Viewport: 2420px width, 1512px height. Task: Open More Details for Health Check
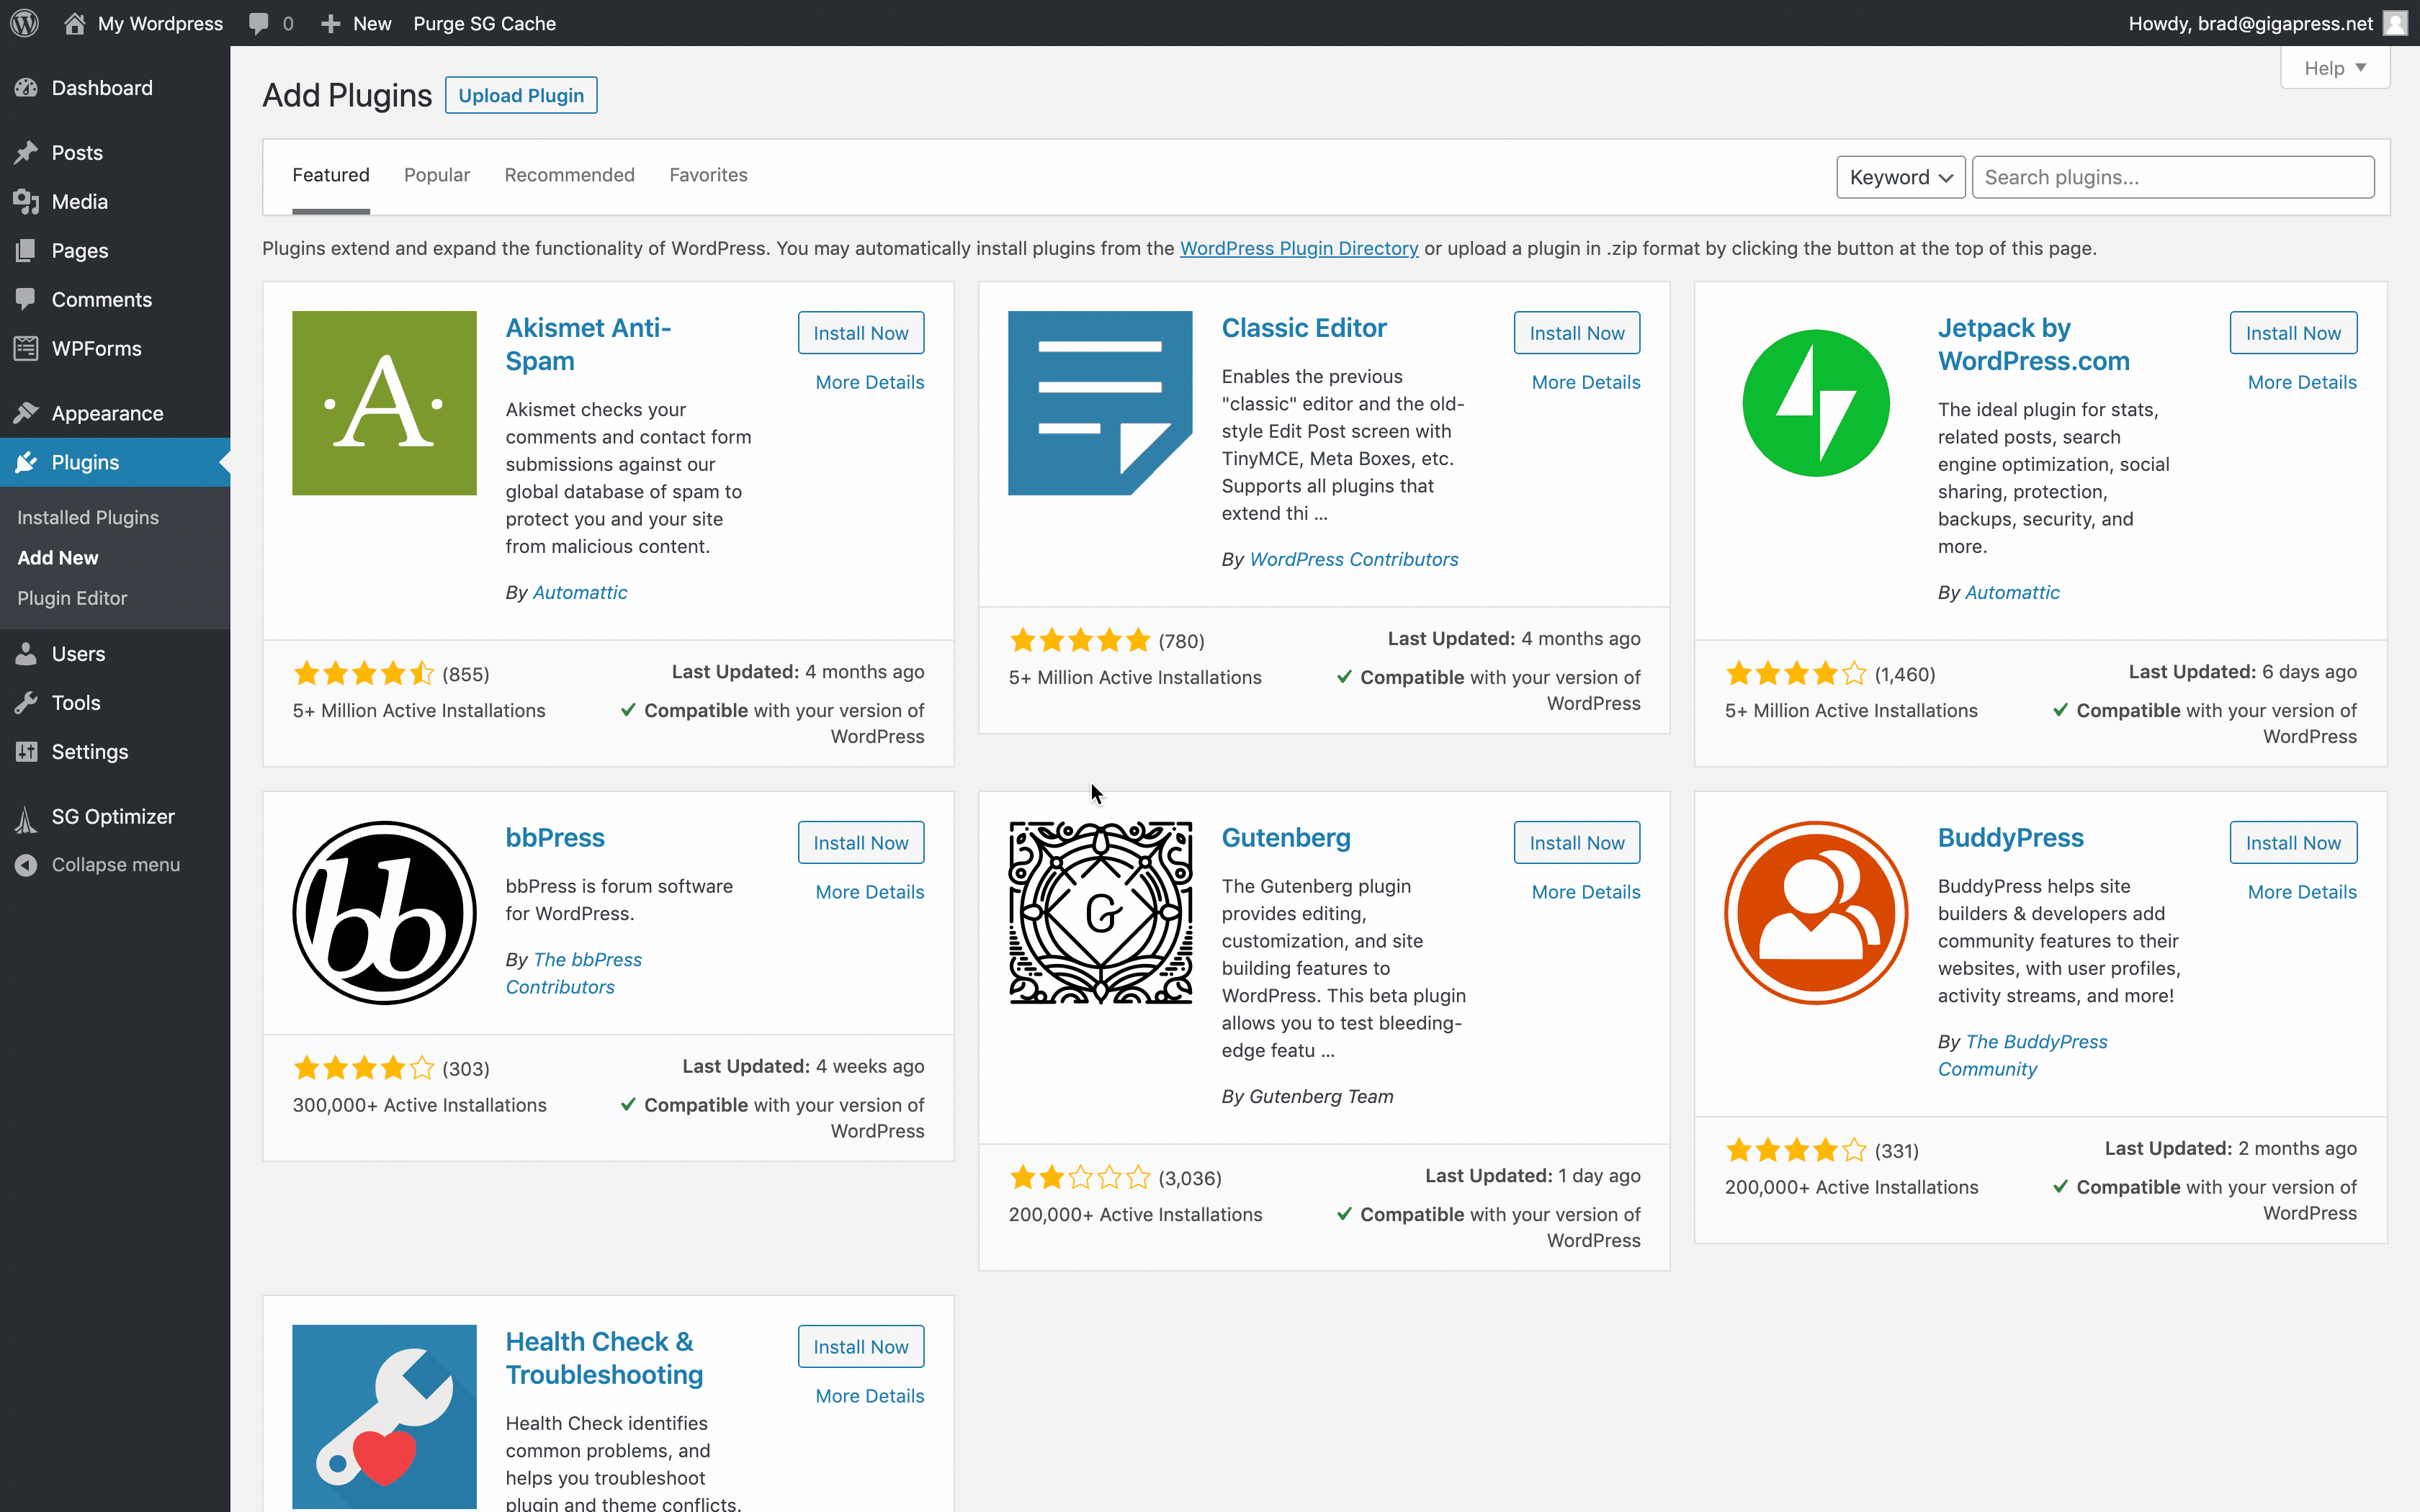(870, 1396)
